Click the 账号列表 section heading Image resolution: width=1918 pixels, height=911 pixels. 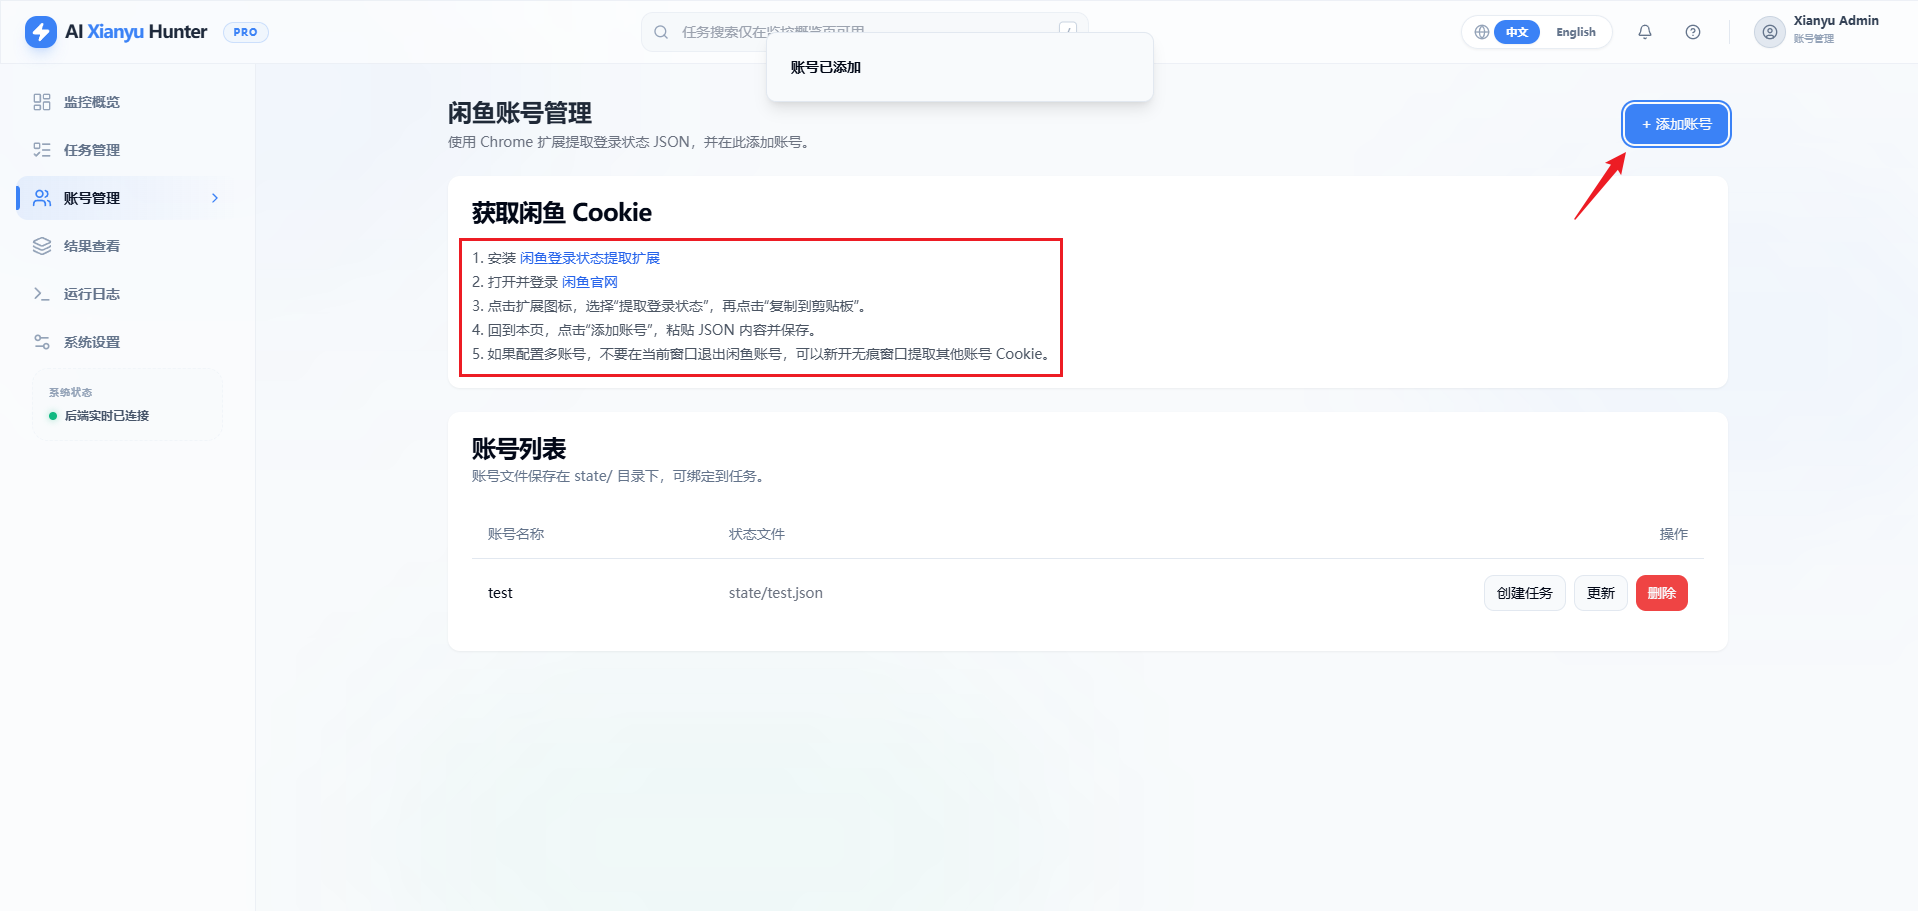519,449
